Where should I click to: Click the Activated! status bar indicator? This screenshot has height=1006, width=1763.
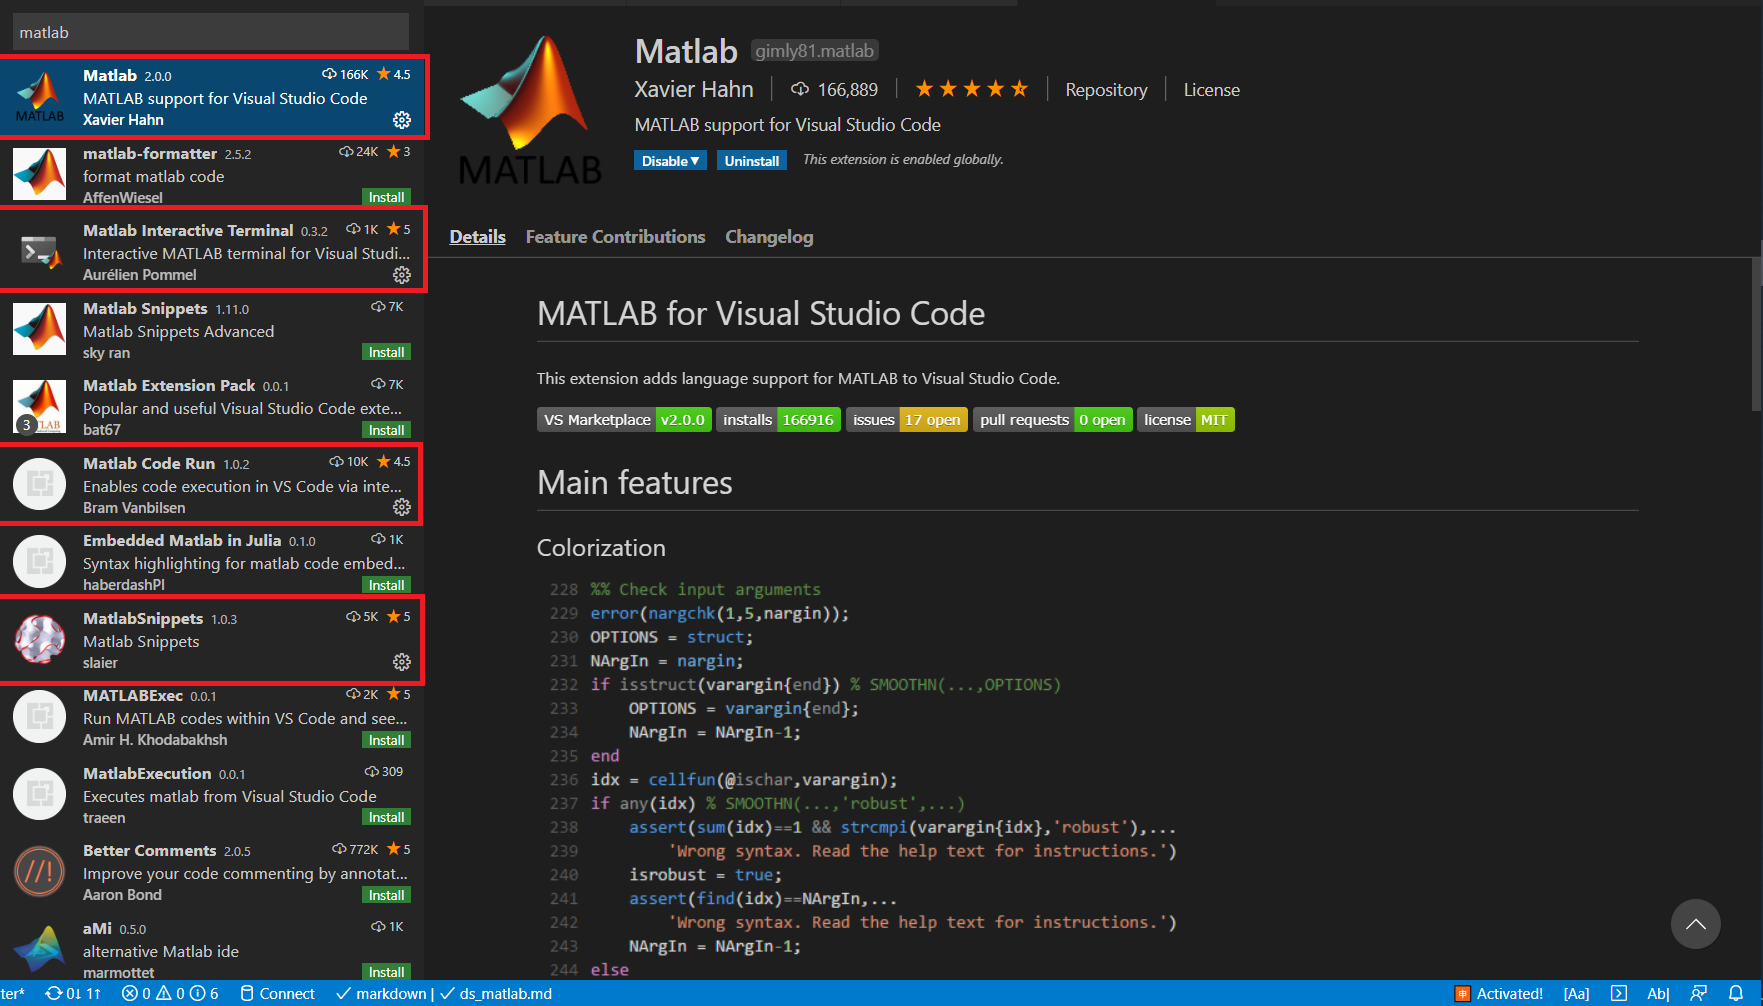(x=1499, y=993)
